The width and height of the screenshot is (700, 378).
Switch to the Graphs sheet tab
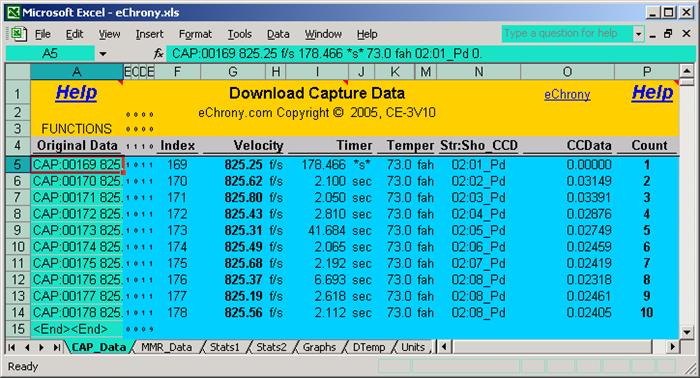click(x=319, y=347)
